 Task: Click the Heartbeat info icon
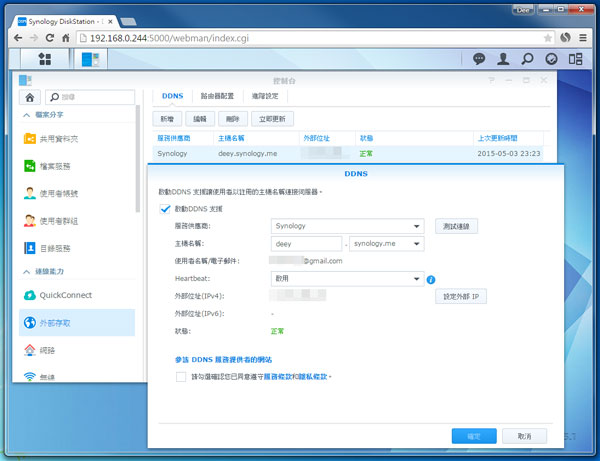pos(430,279)
